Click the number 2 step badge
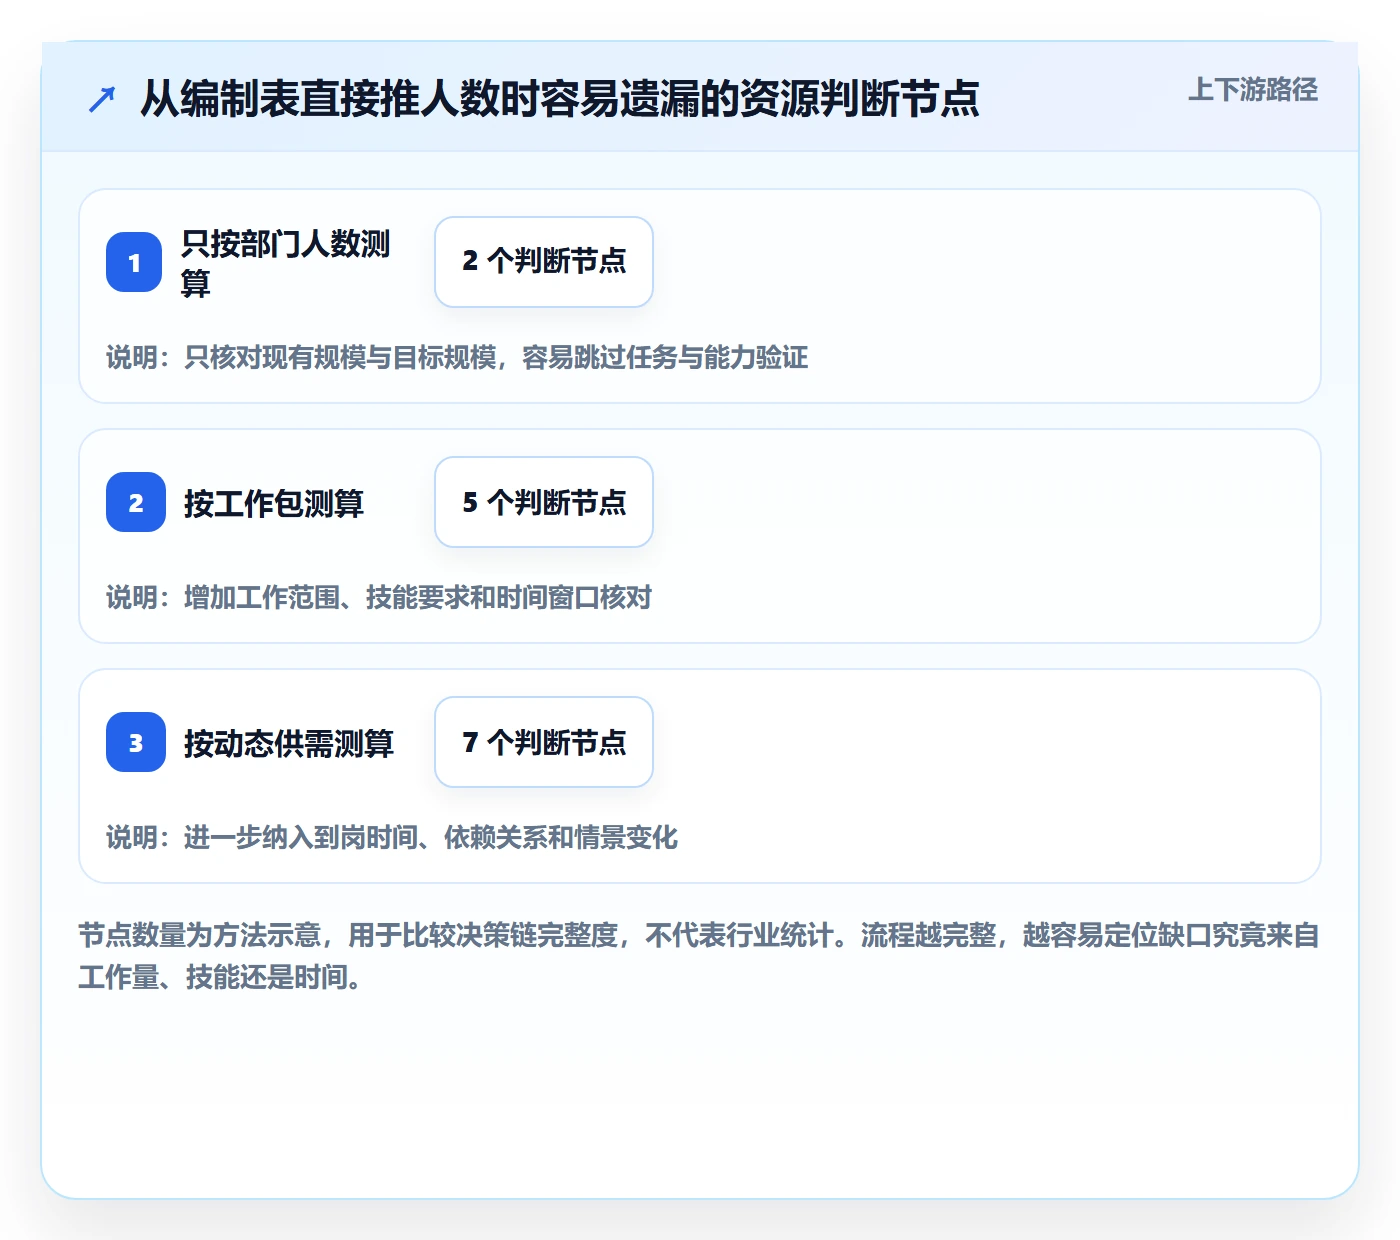The image size is (1400, 1240). click(x=136, y=502)
